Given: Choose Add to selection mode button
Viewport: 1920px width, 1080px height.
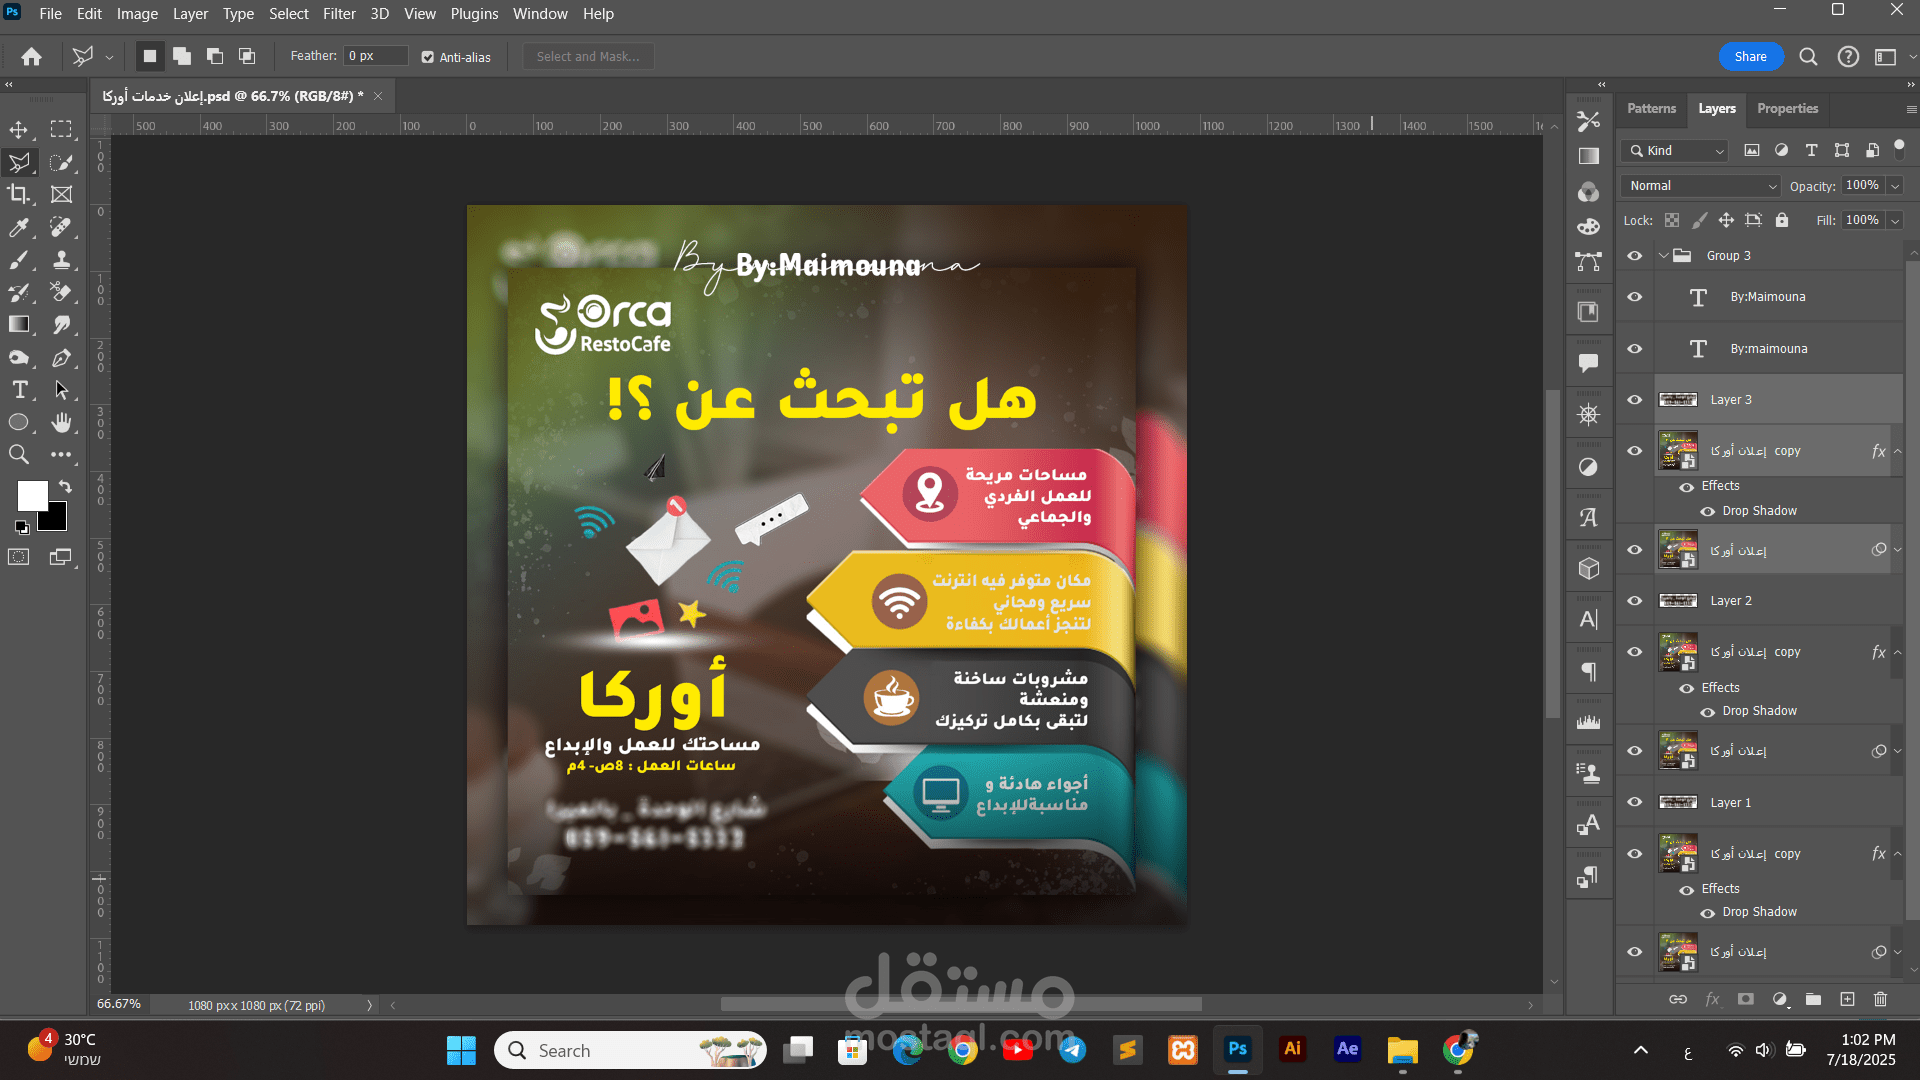Looking at the screenshot, I should click(182, 57).
